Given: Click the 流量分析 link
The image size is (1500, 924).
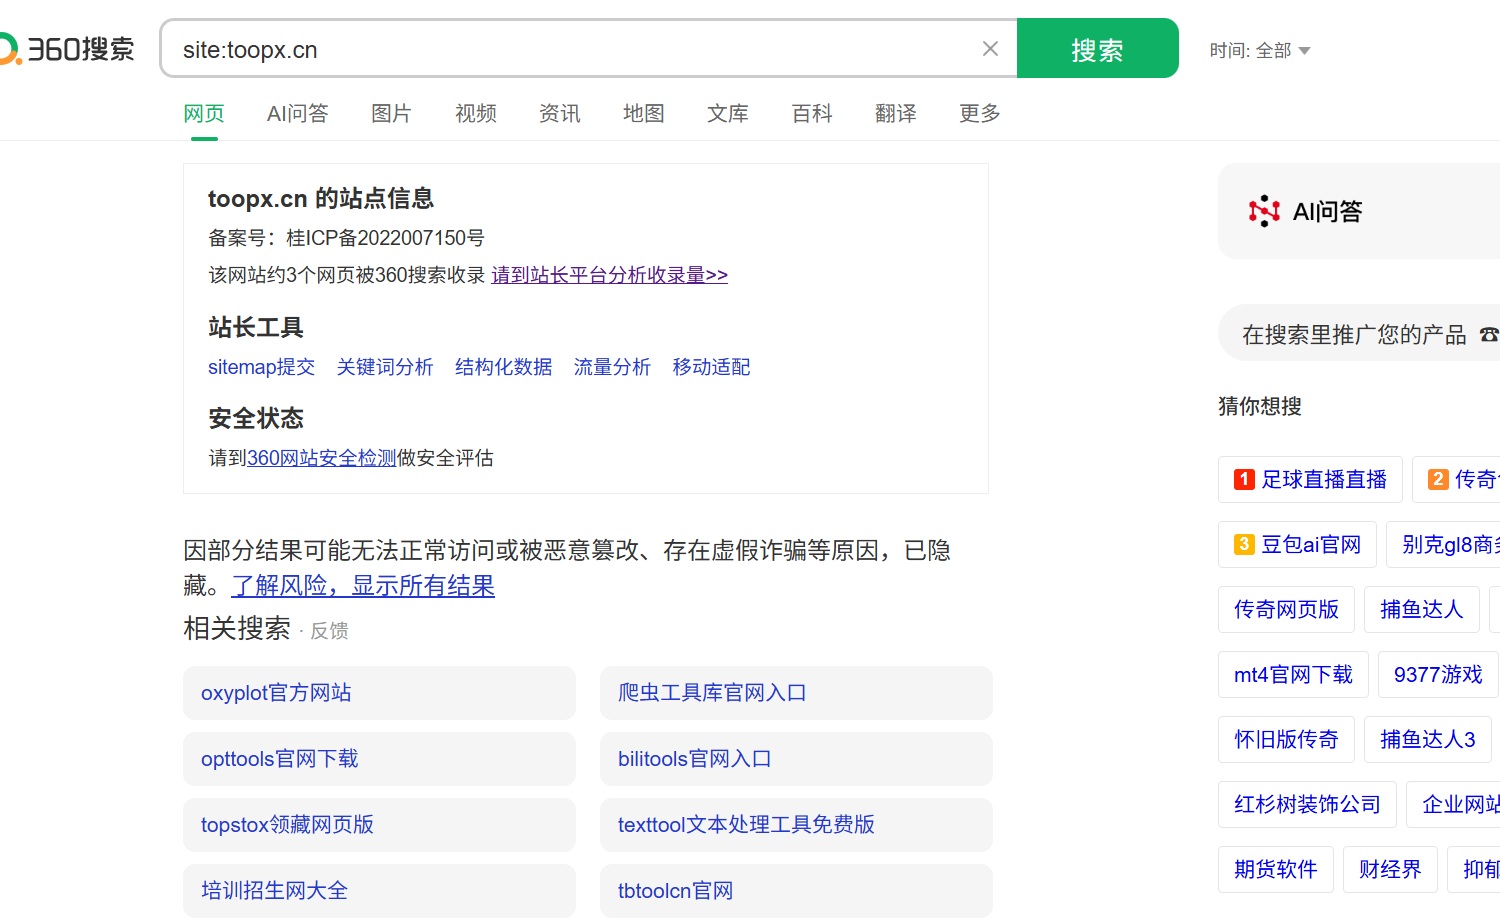Looking at the screenshot, I should tap(612, 367).
